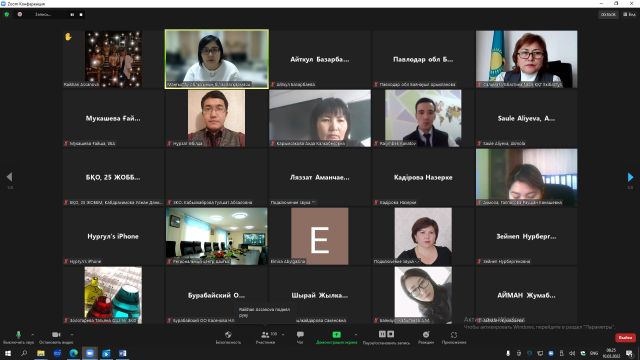Click the meeting timer button
Viewport: 640px width, 360px height.
tap(608, 15)
